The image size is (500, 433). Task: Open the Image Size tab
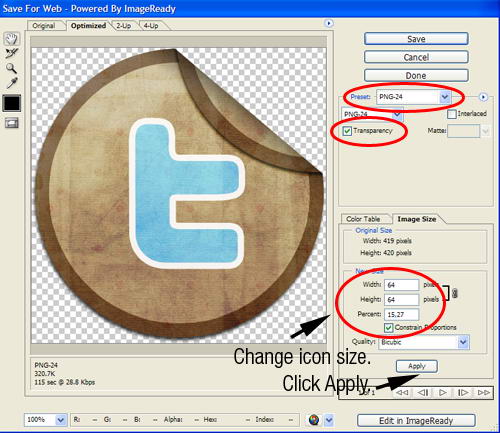417,219
